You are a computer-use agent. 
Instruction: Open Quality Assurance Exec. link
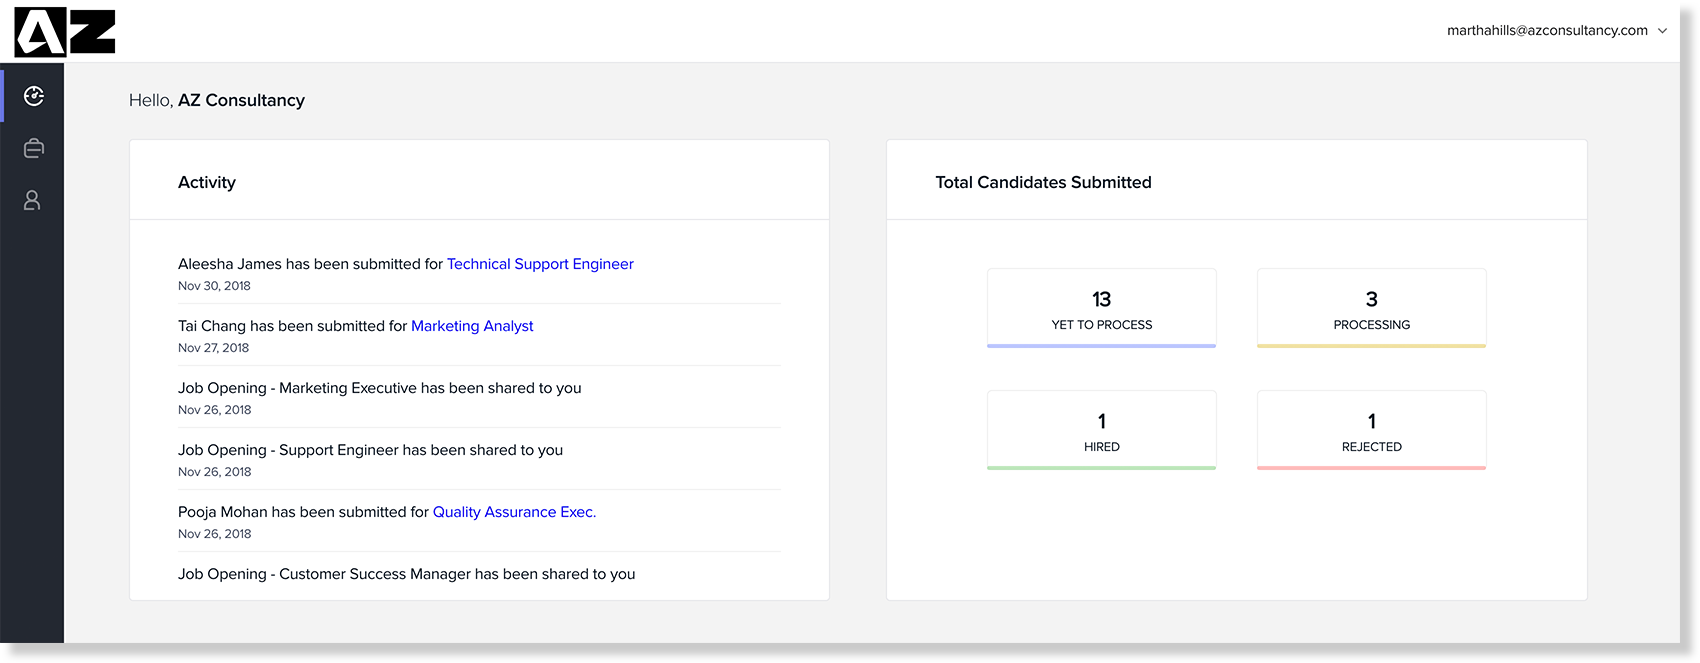pos(514,512)
